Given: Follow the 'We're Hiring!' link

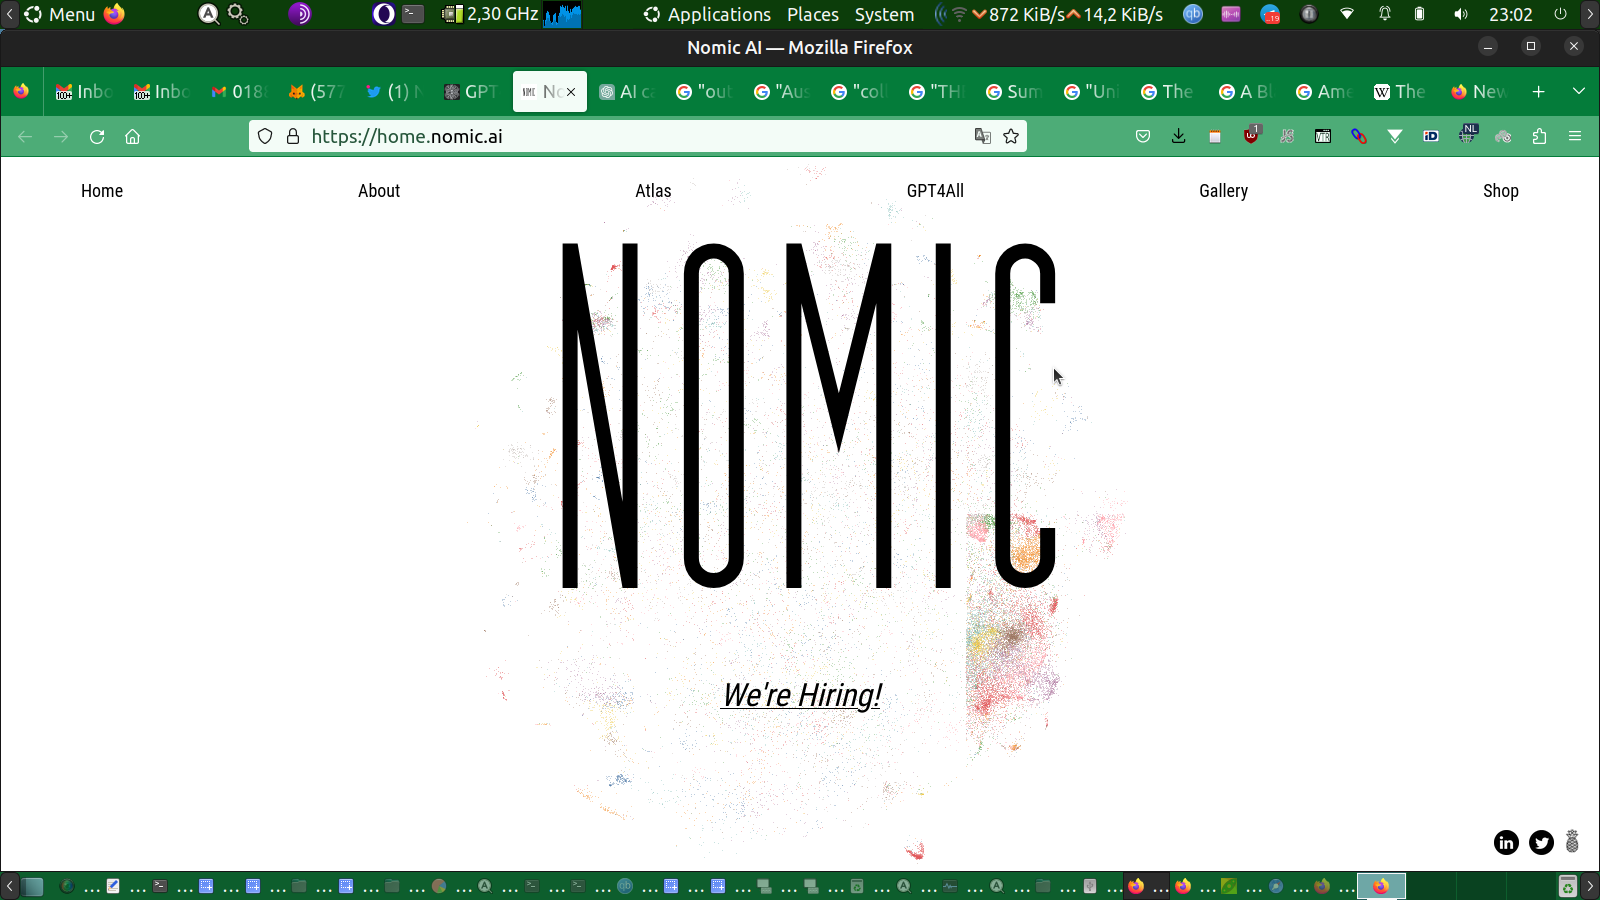Looking at the screenshot, I should click(802, 695).
